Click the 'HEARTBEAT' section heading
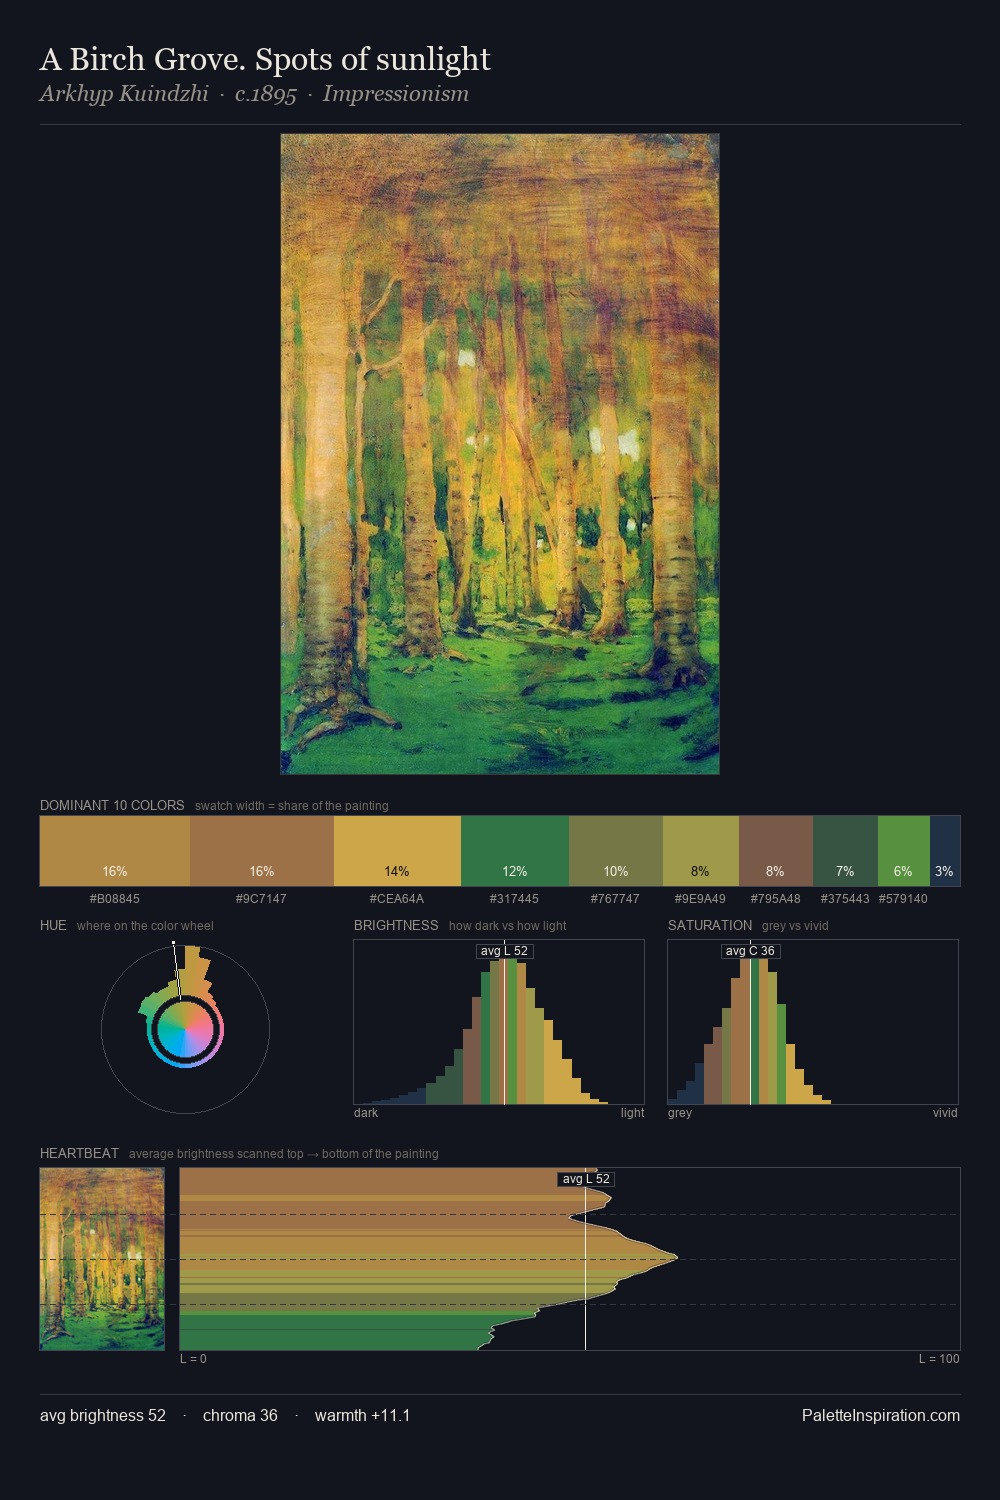Viewport: 1000px width, 1500px height. 79,1153
